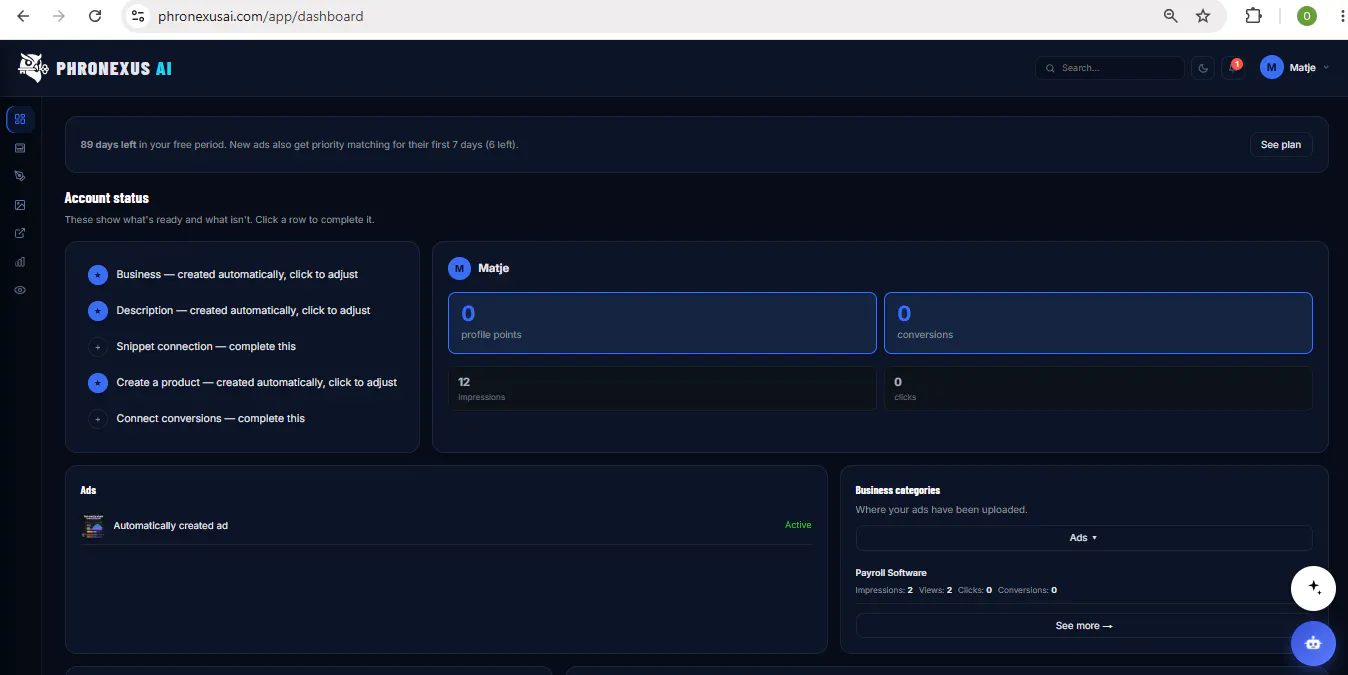The image size is (1348, 675).
Task: Select the conversions stat card
Action: click(1098, 323)
